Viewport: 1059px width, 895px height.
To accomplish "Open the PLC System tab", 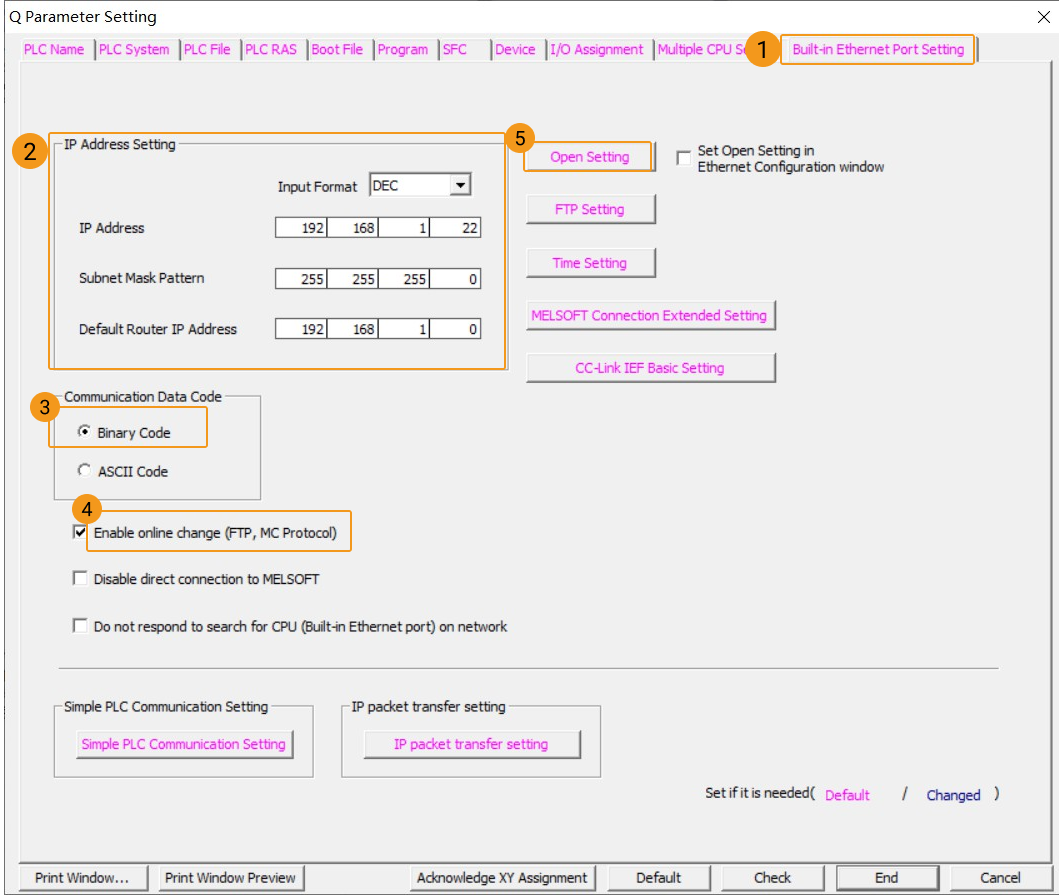I will point(135,49).
